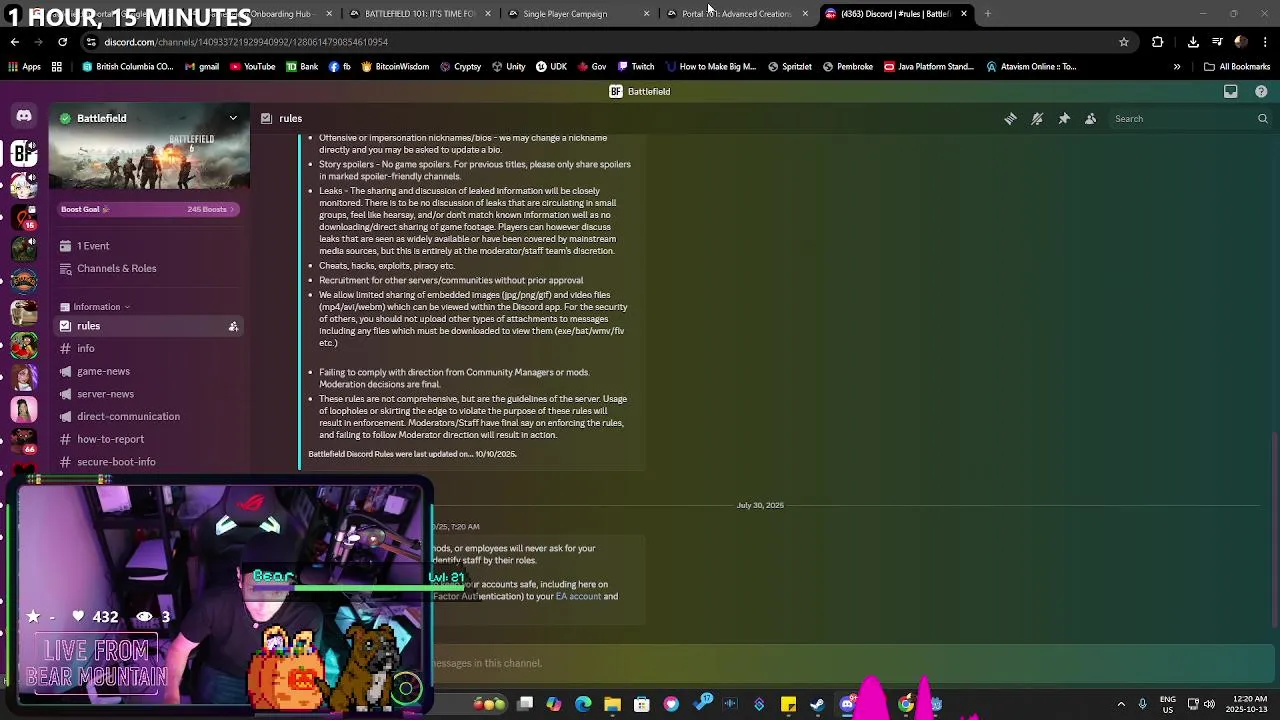Open the Discord help icon
Image resolution: width=1280 pixels, height=720 pixels.
click(1261, 91)
